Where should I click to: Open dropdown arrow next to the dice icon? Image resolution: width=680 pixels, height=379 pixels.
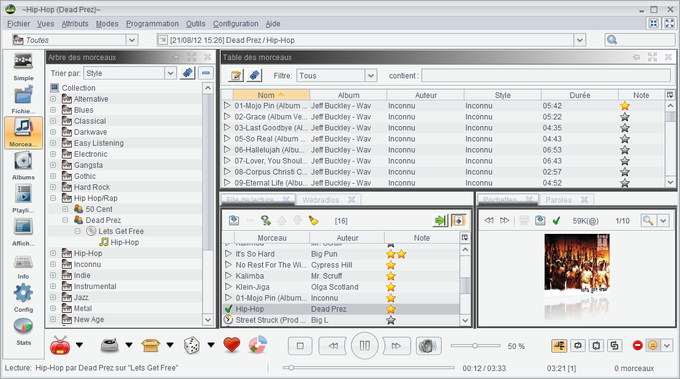click(x=211, y=345)
